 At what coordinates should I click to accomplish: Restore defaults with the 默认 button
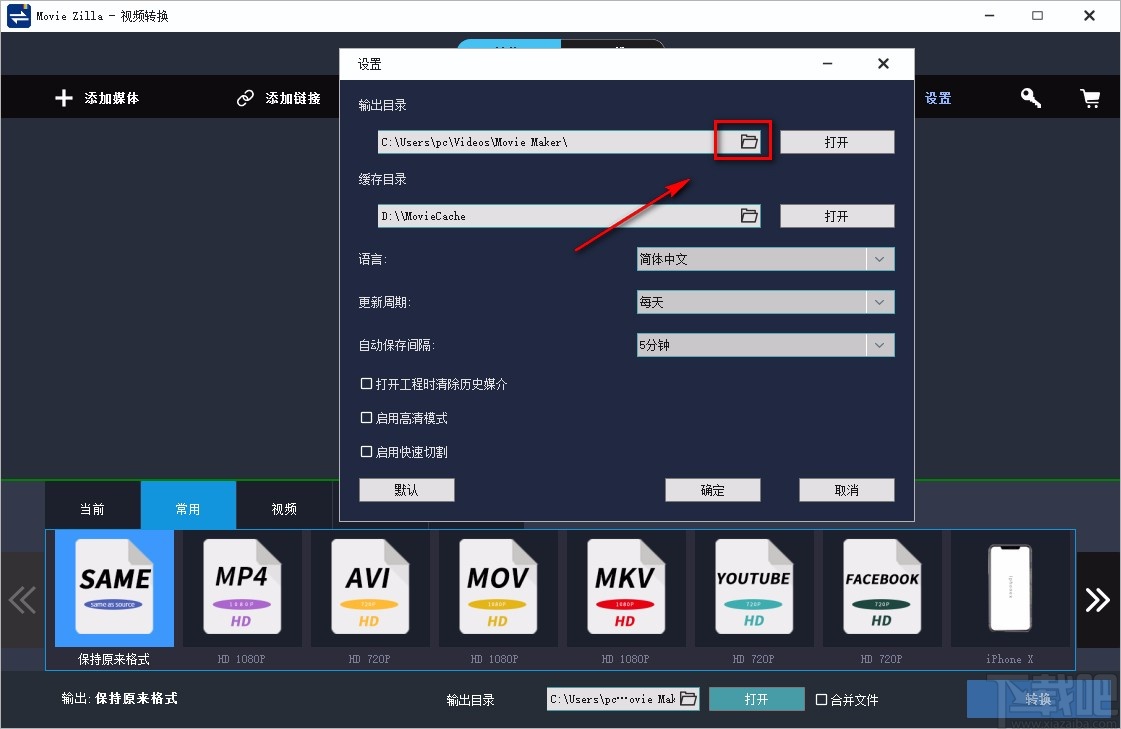click(x=406, y=489)
